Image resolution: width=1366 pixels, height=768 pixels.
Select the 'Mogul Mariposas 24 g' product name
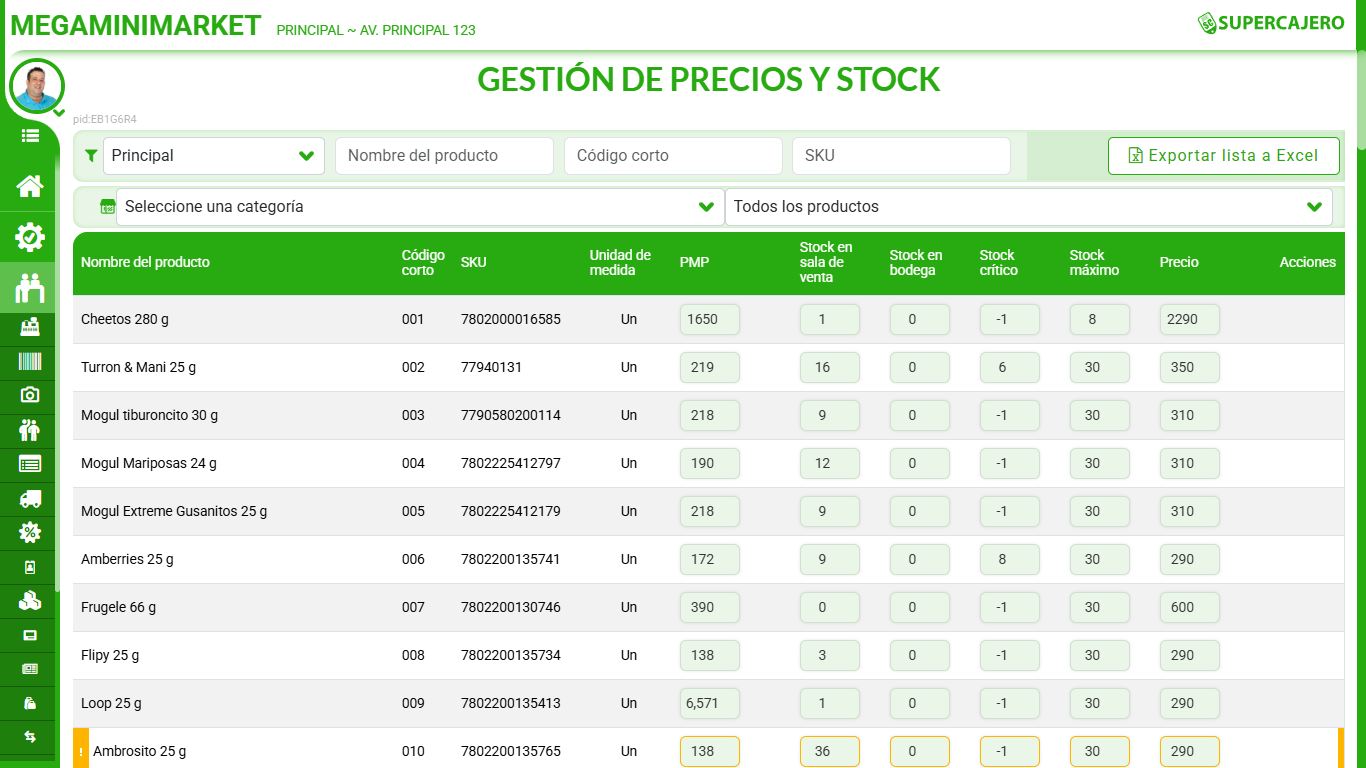pos(149,463)
